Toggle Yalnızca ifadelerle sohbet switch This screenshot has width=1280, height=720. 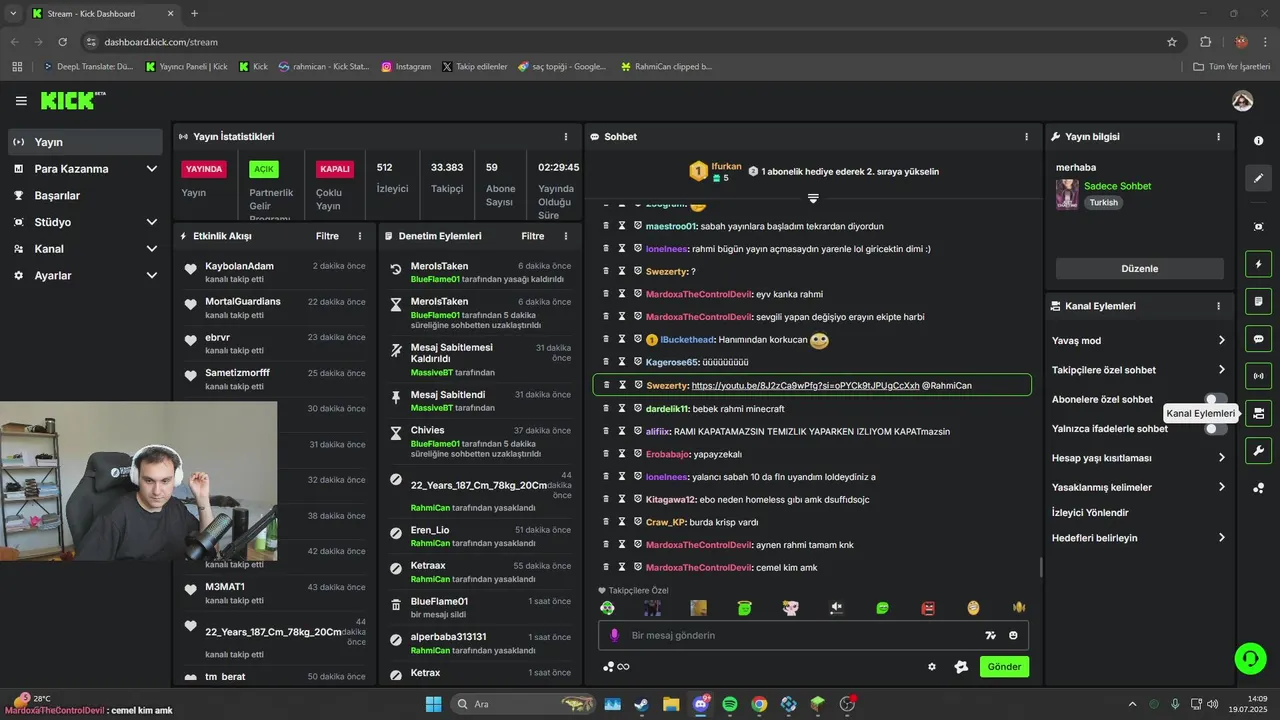tap(1215, 429)
